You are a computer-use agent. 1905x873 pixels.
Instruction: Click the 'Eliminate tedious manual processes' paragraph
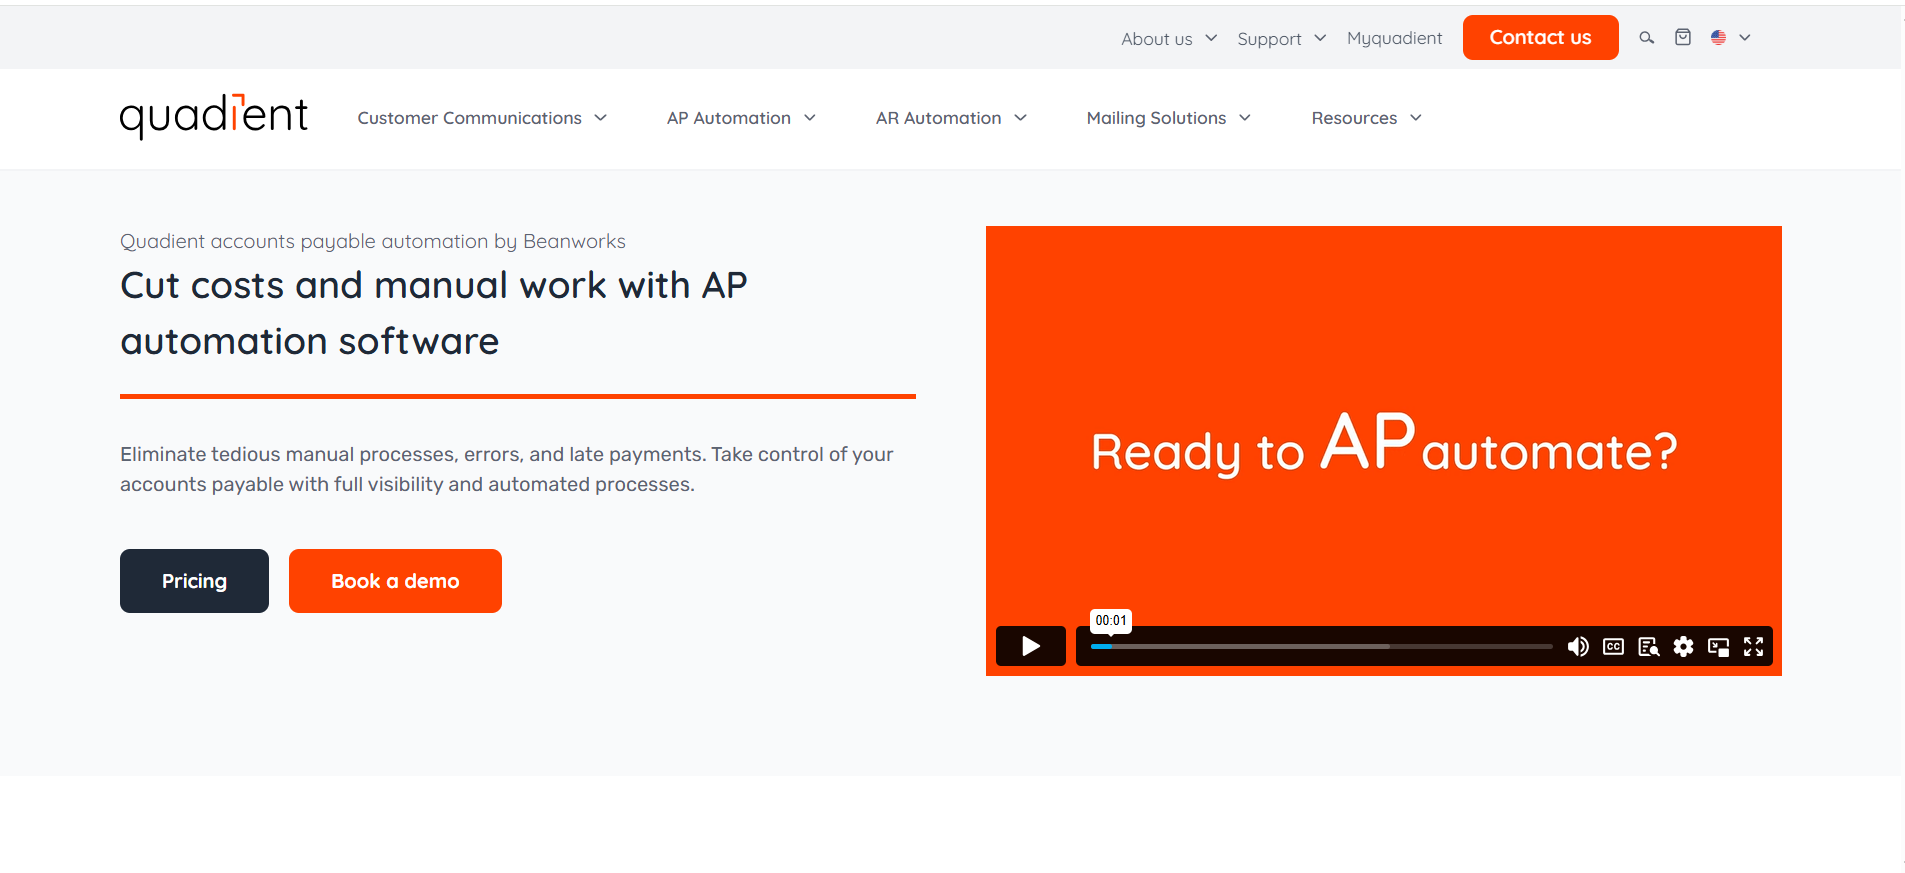click(506, 469)
